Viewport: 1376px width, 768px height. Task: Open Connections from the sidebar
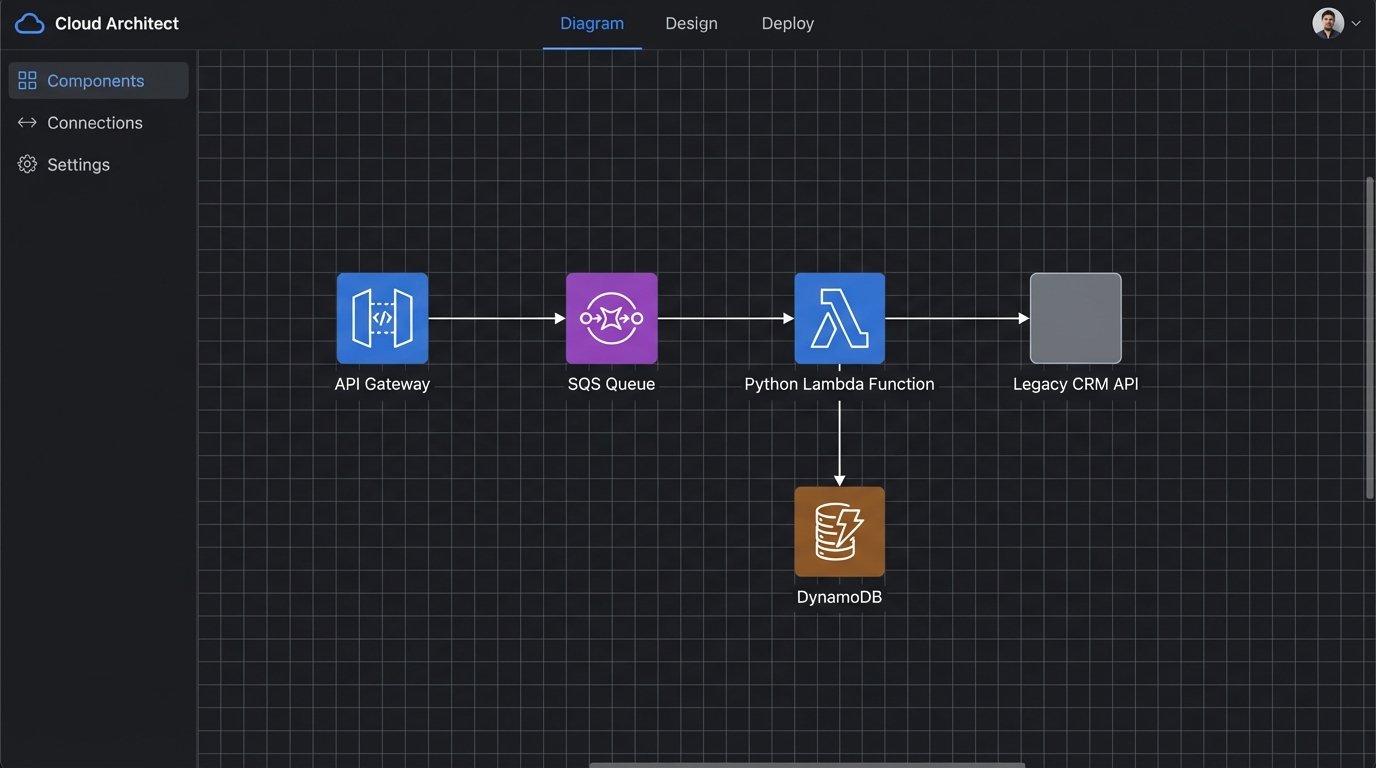click(x=94, y=122)
